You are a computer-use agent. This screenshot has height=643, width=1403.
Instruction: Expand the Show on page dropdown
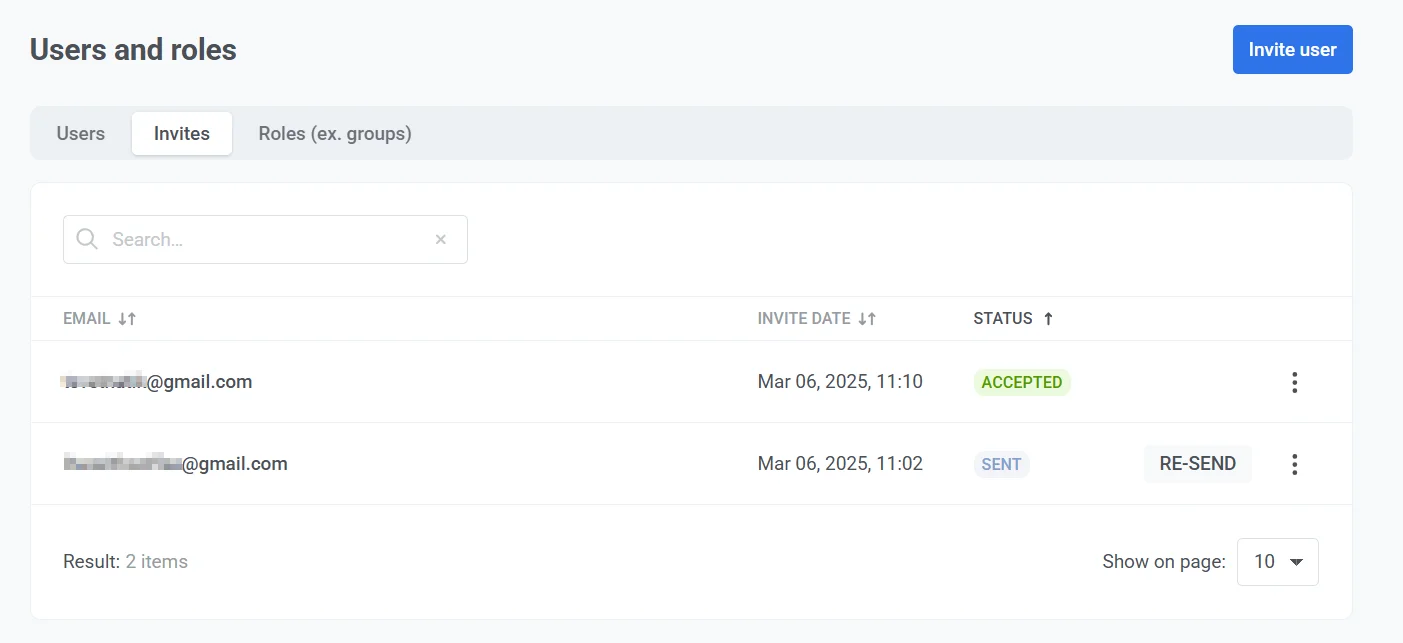point(1277,562)
